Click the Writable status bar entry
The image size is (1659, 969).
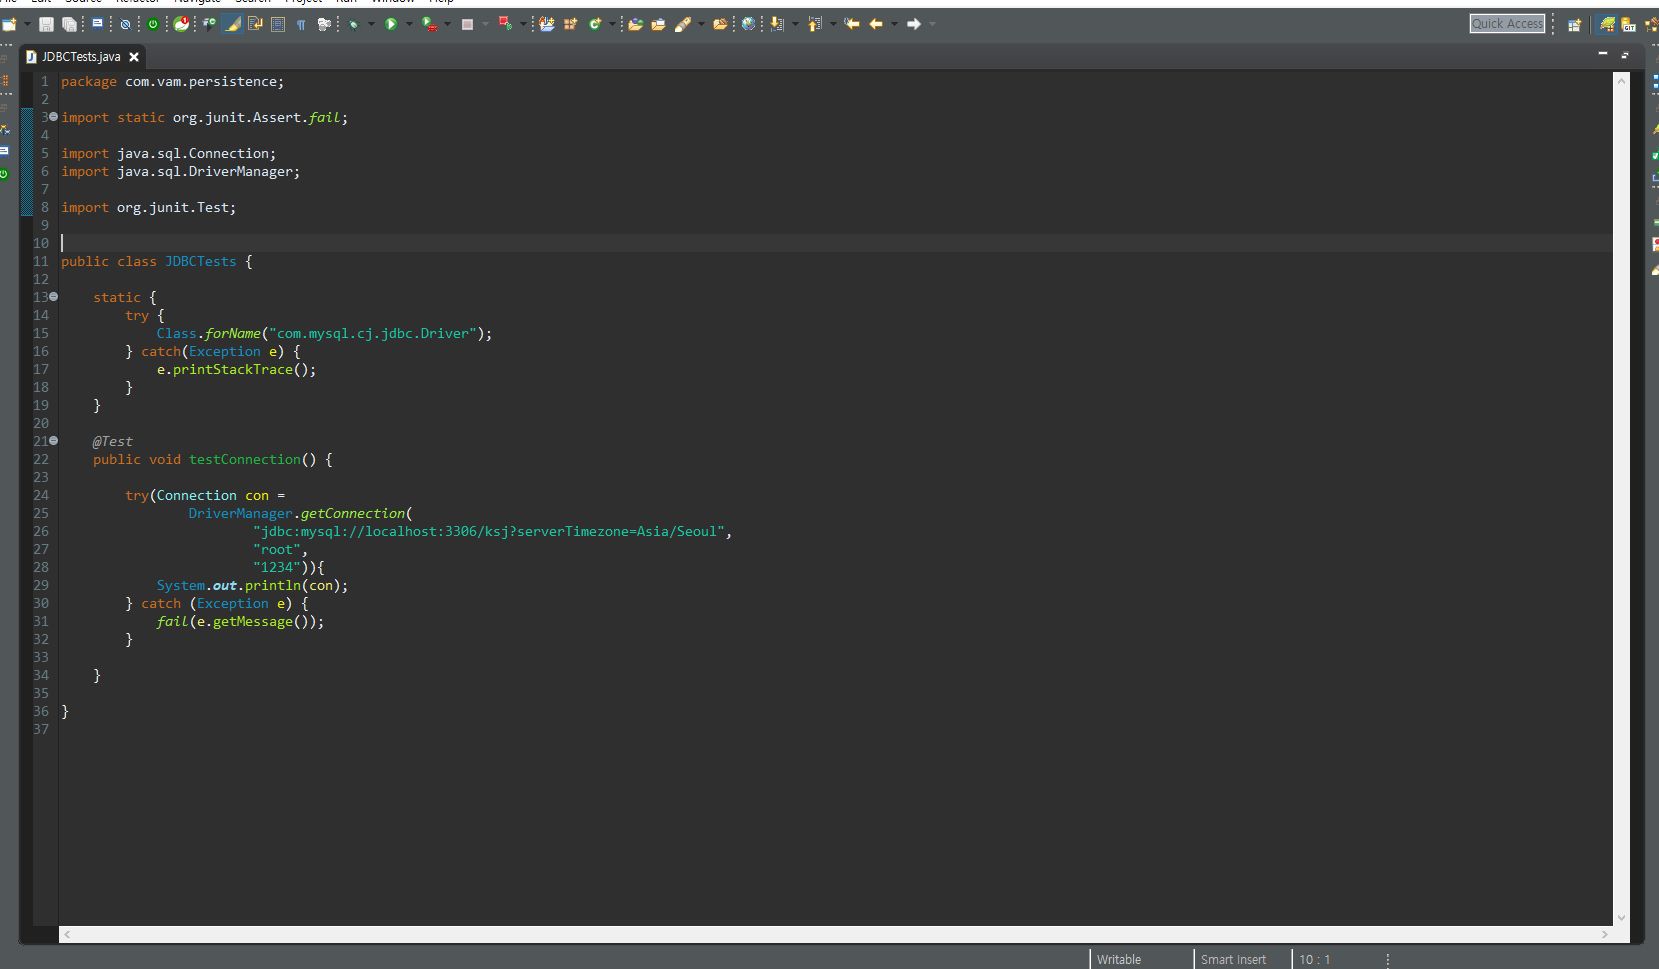pos(1119,959)
